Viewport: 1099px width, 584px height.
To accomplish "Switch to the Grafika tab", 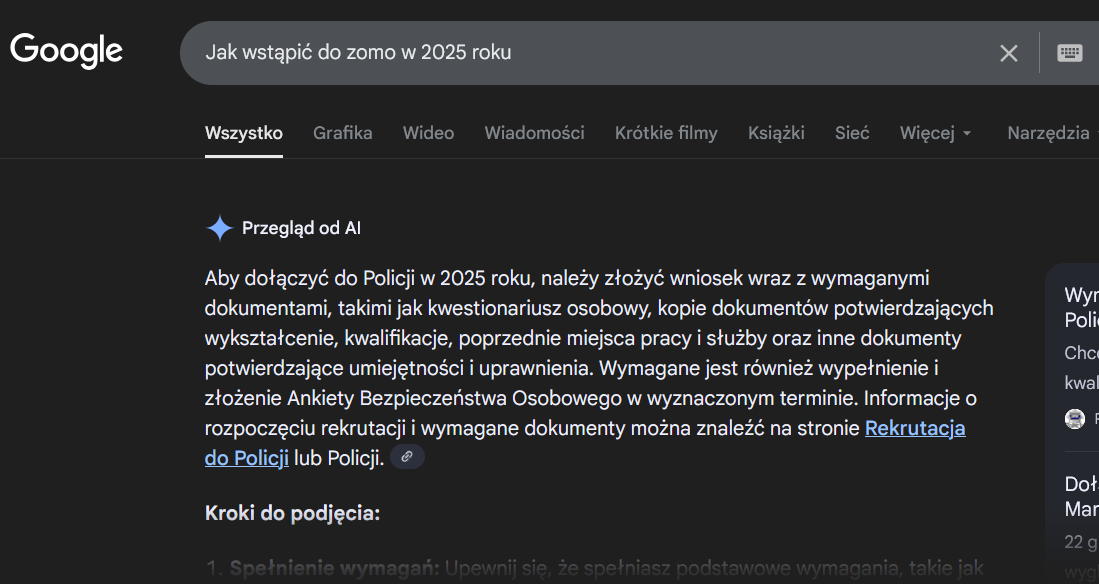I will (342, 133).
